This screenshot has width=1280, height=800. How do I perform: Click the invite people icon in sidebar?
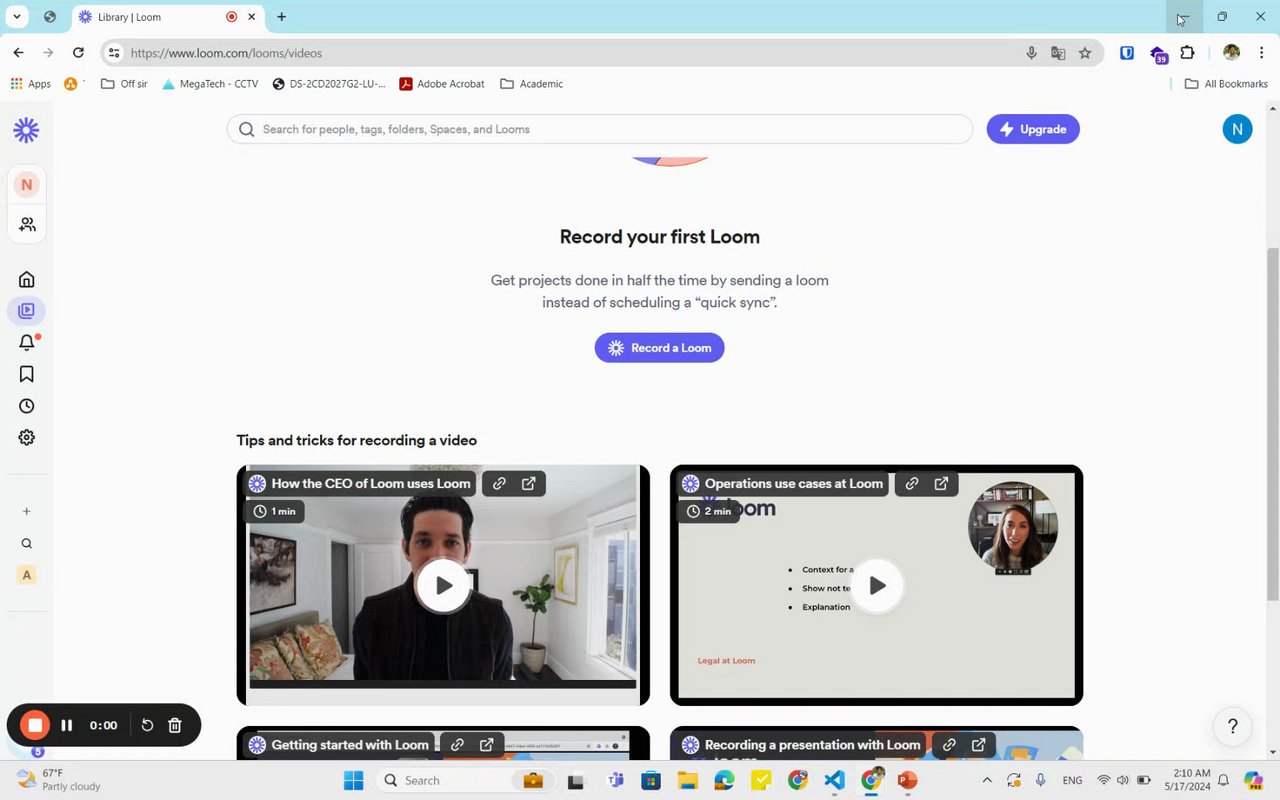click(x=27, y=224)
